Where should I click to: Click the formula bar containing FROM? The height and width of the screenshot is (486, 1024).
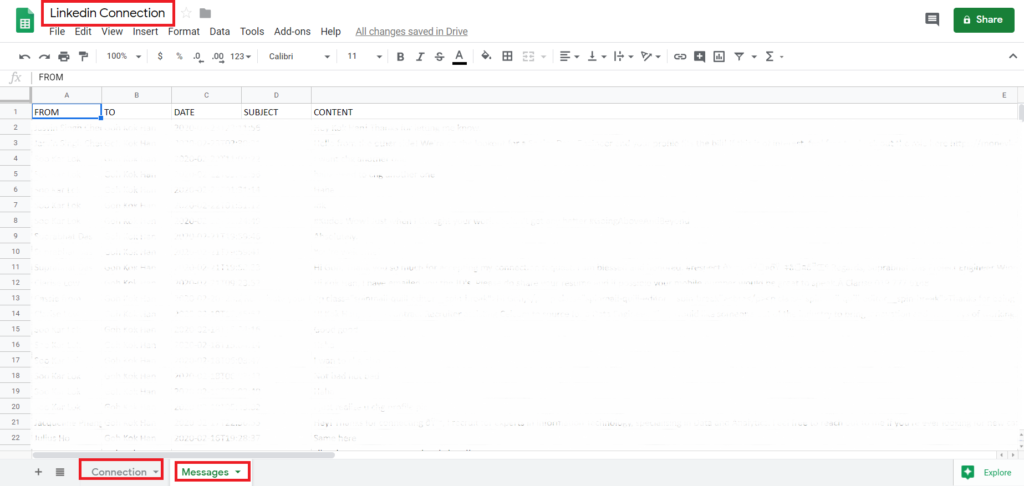(500, 77)
